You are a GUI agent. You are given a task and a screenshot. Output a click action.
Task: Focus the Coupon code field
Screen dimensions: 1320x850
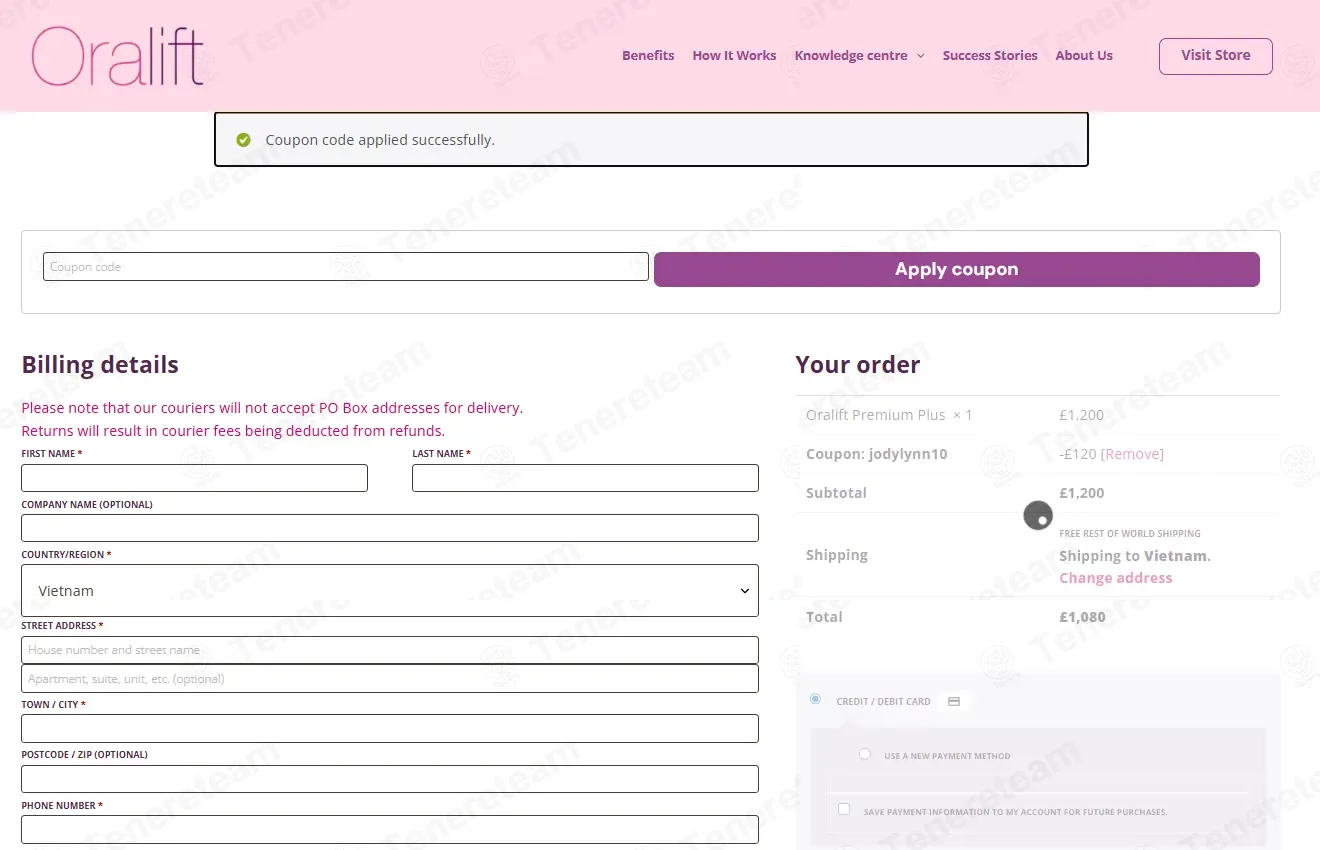tap(346, 267)
